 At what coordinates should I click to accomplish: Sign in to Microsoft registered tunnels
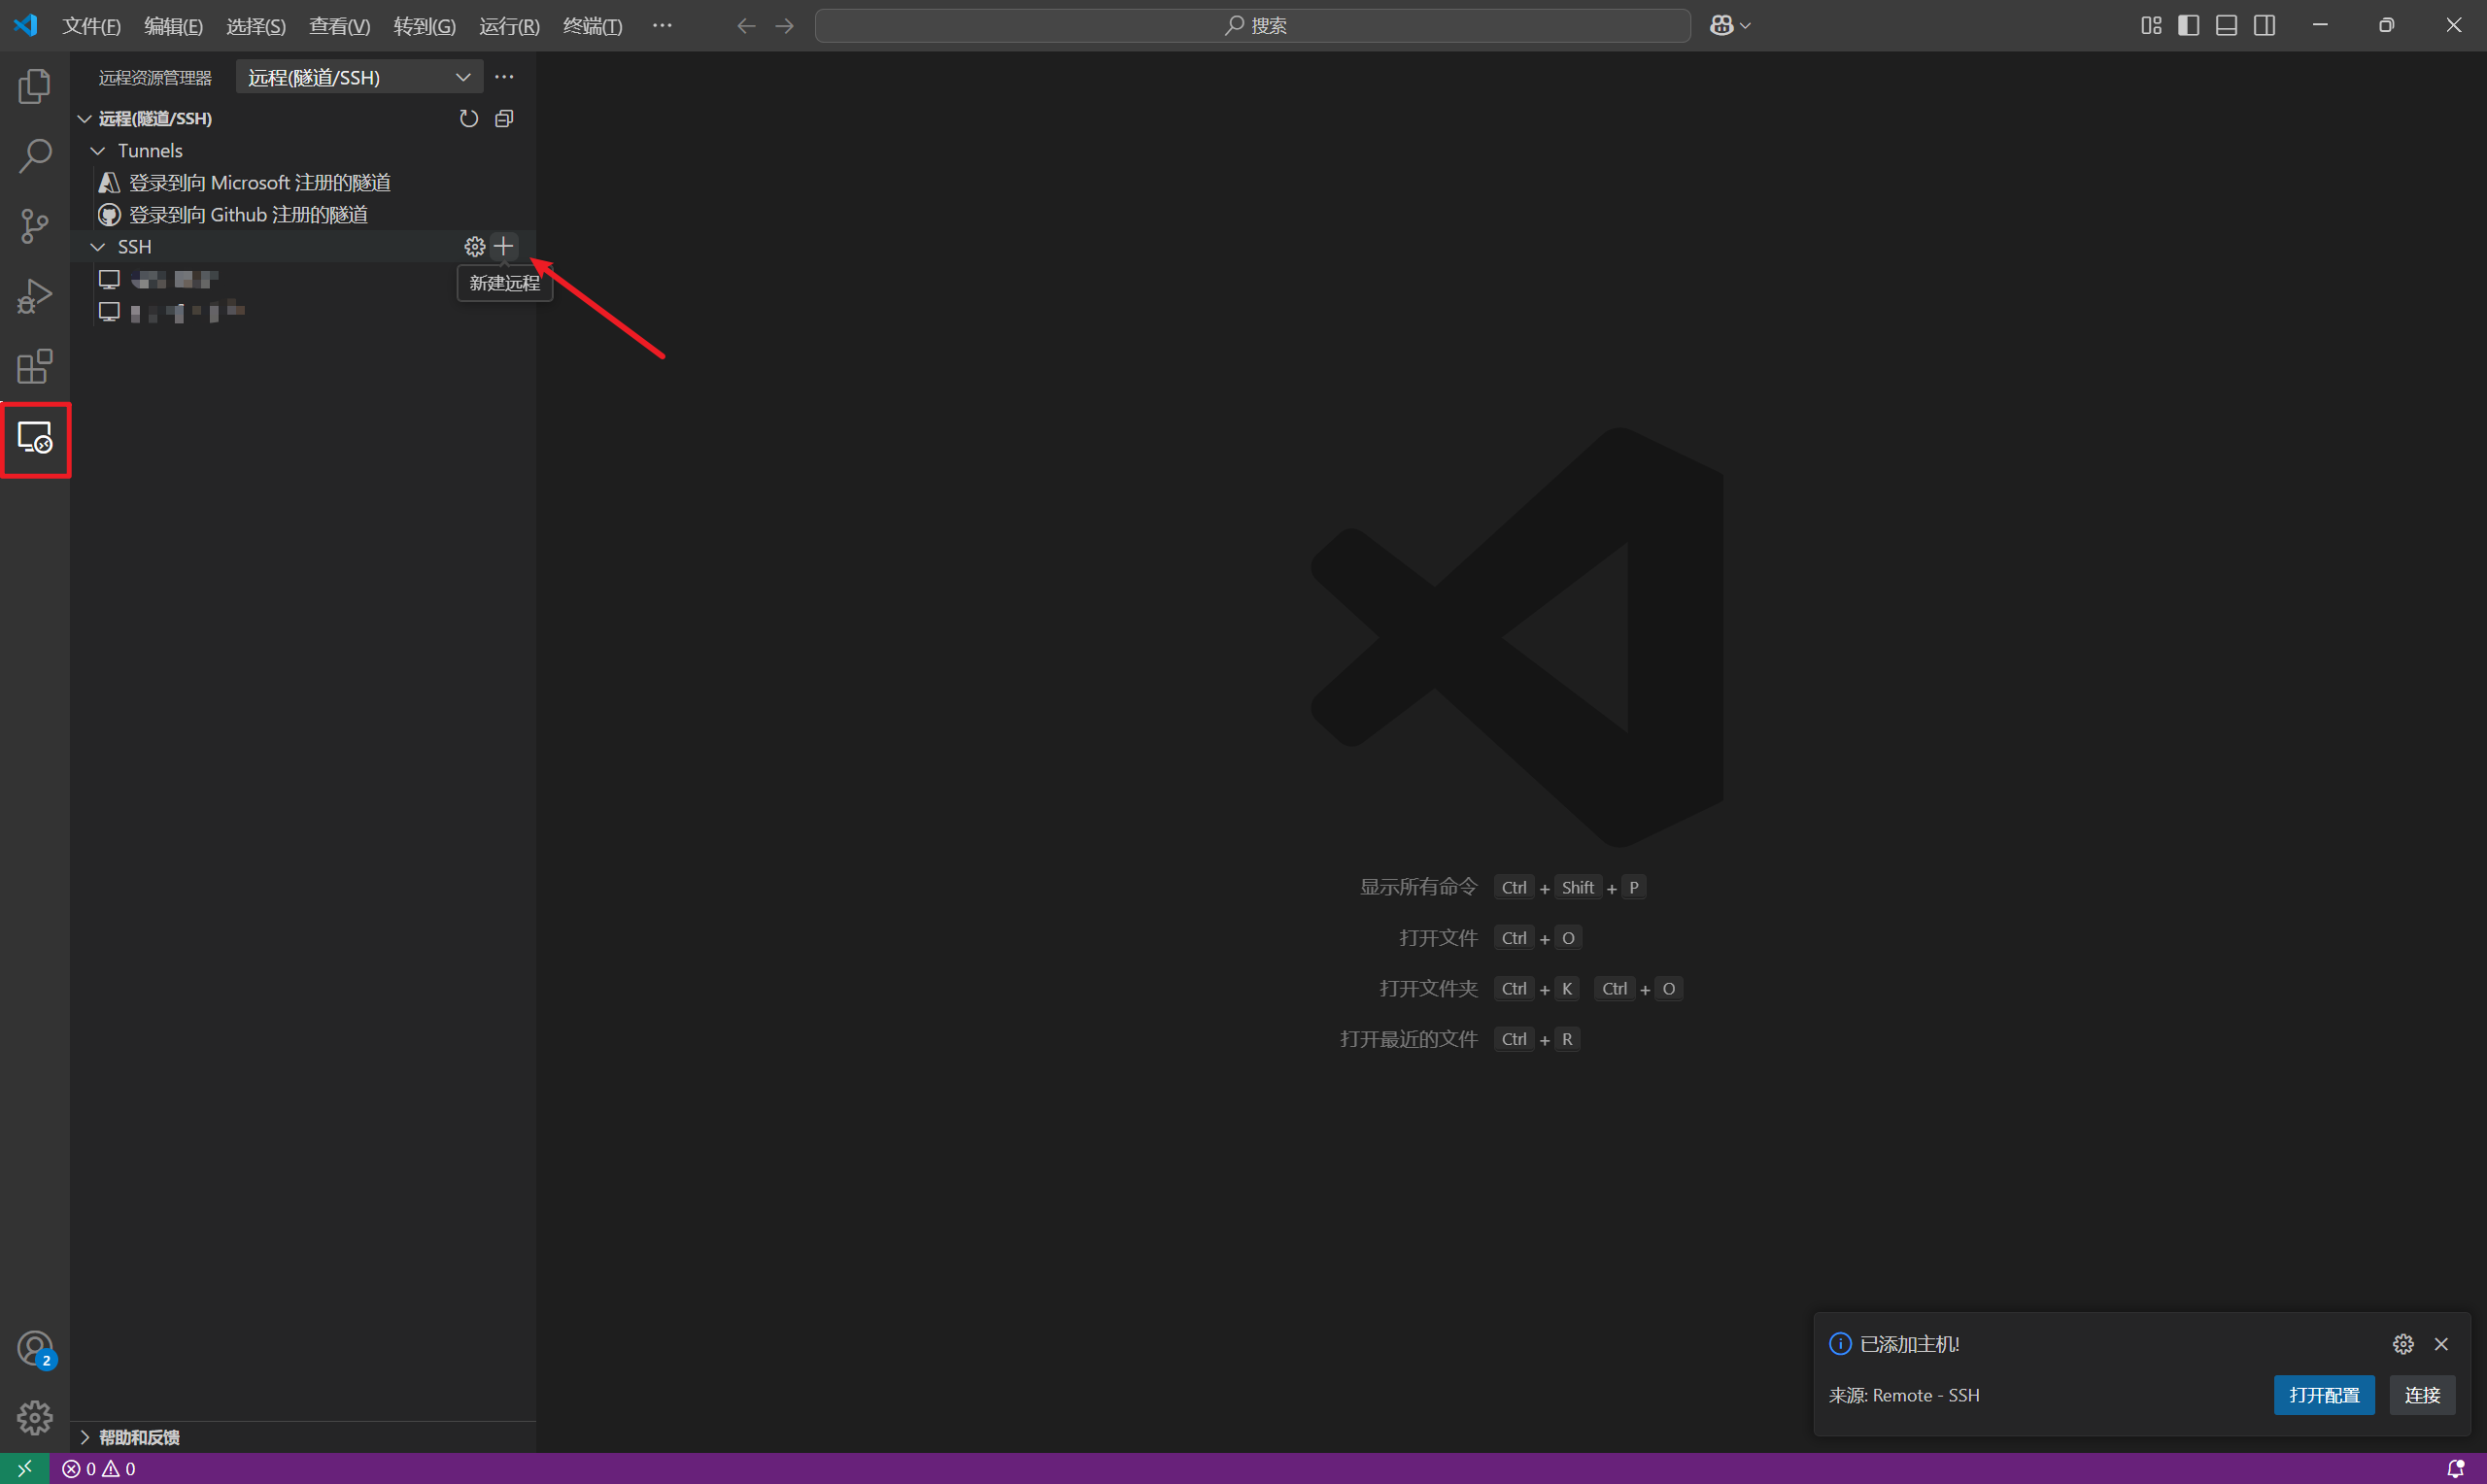[x=260, y=183]
